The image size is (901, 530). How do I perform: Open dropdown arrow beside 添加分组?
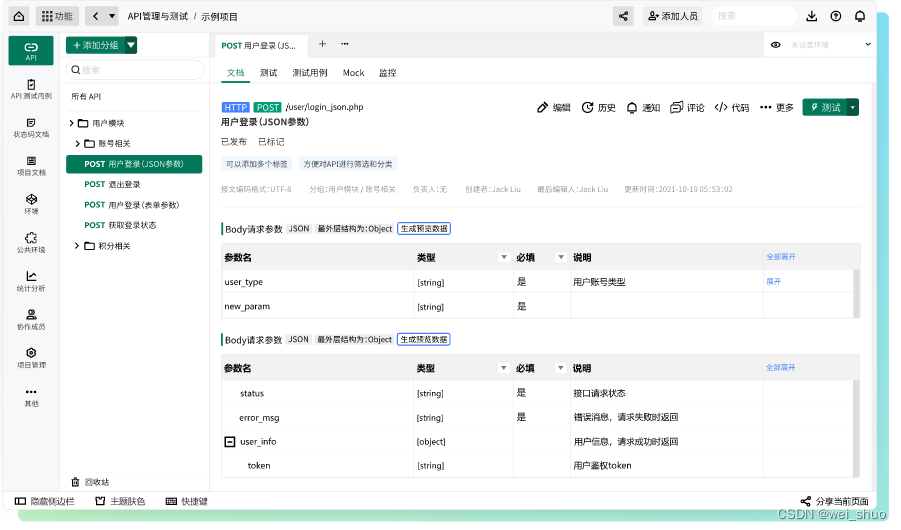click(131, 45)
